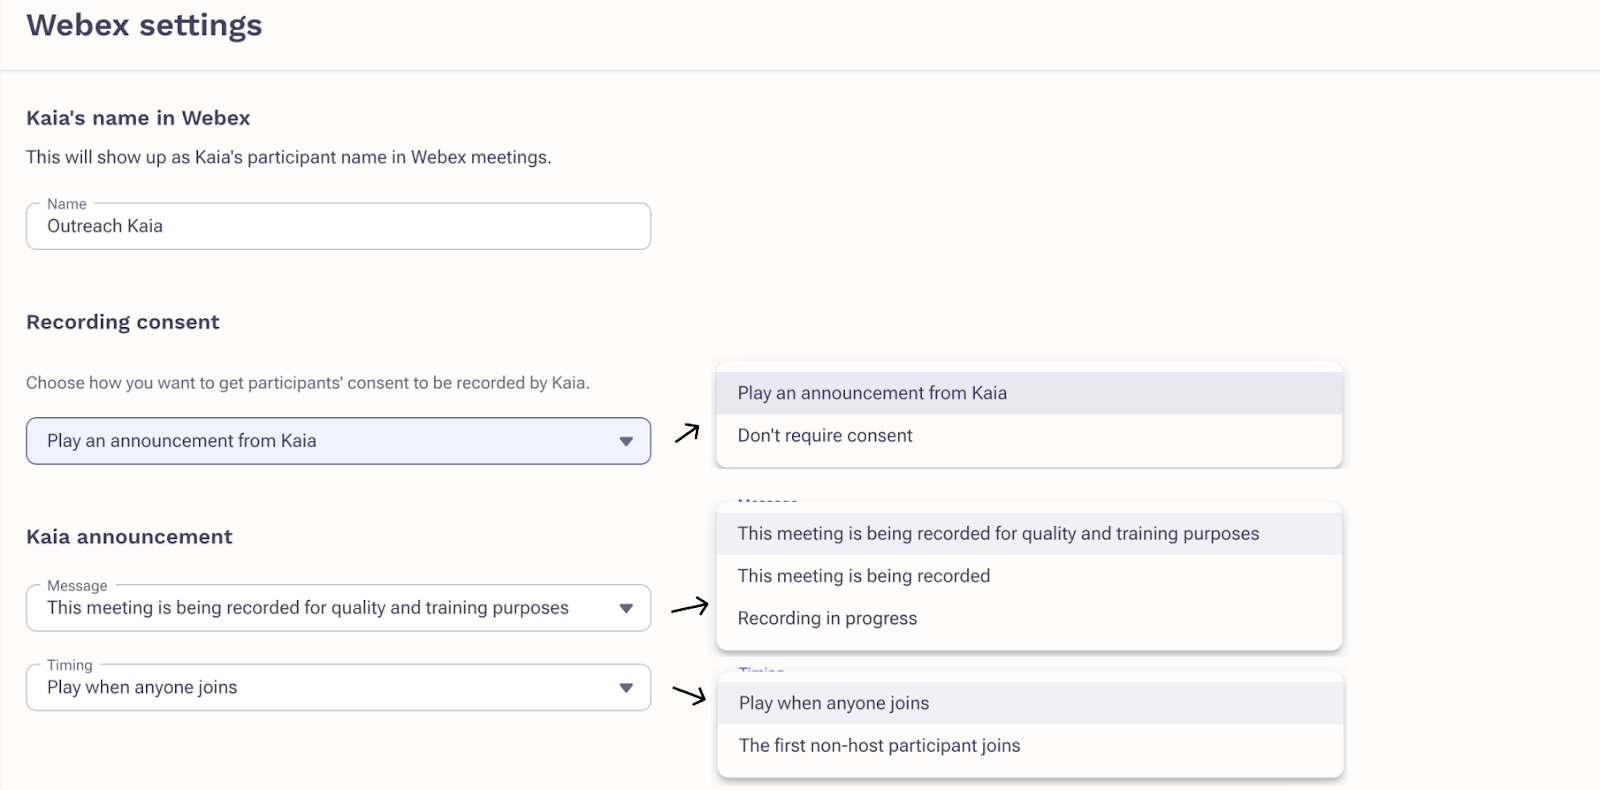Click the "Webex settings" page title
Screen dimensions: 1600x790
tap(144, 25)
